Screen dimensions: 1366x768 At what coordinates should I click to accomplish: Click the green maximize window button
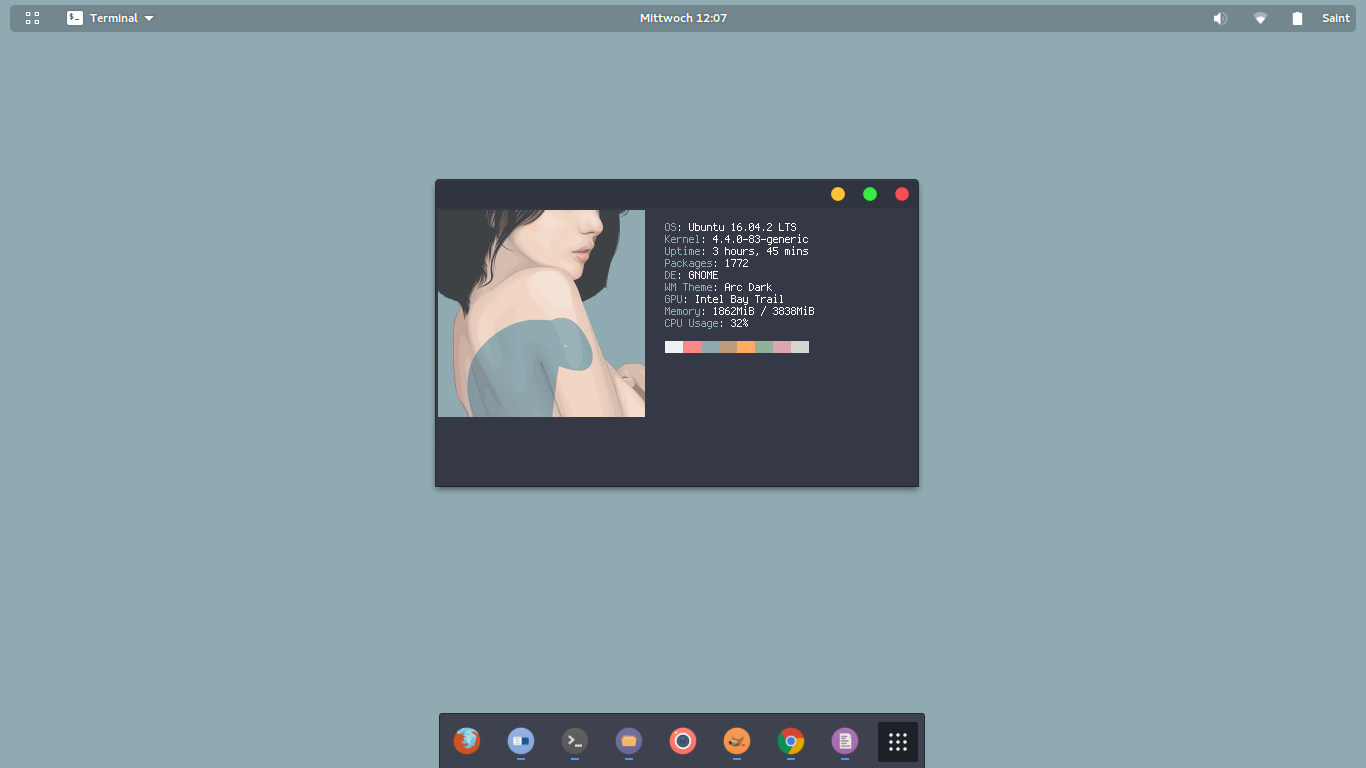[x=870, y=194]
